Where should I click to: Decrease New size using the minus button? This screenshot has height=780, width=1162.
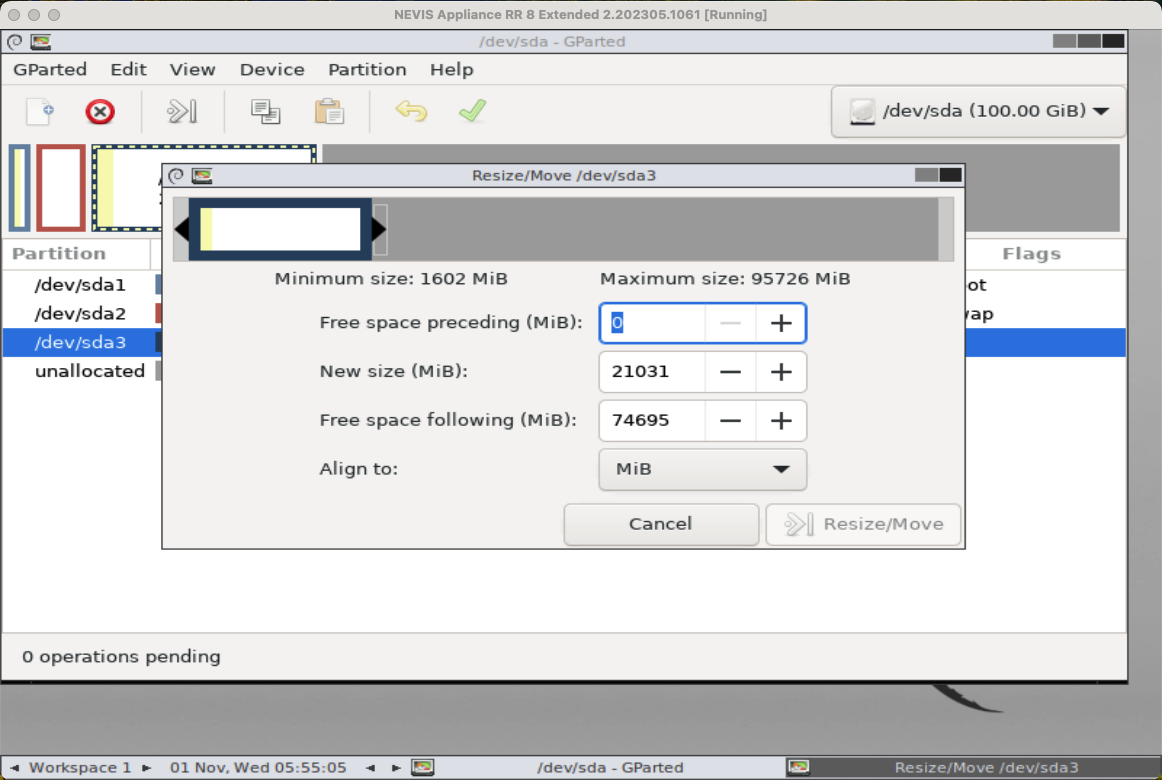[730, 372]
